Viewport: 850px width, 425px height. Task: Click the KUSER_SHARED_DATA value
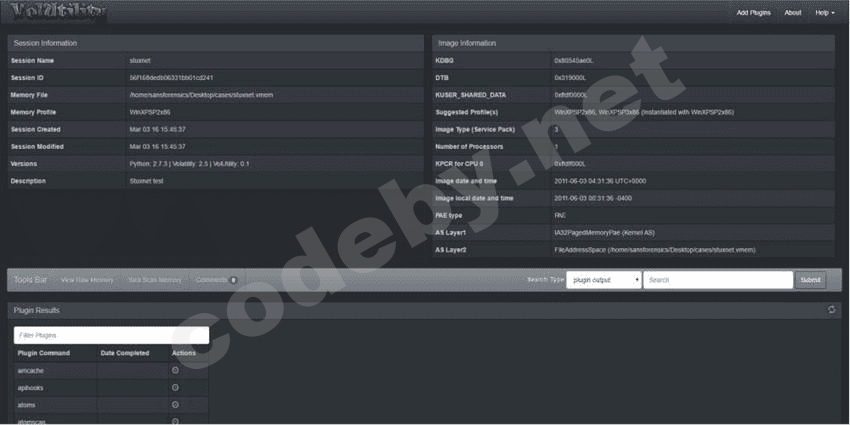click(x=571, y=95)
